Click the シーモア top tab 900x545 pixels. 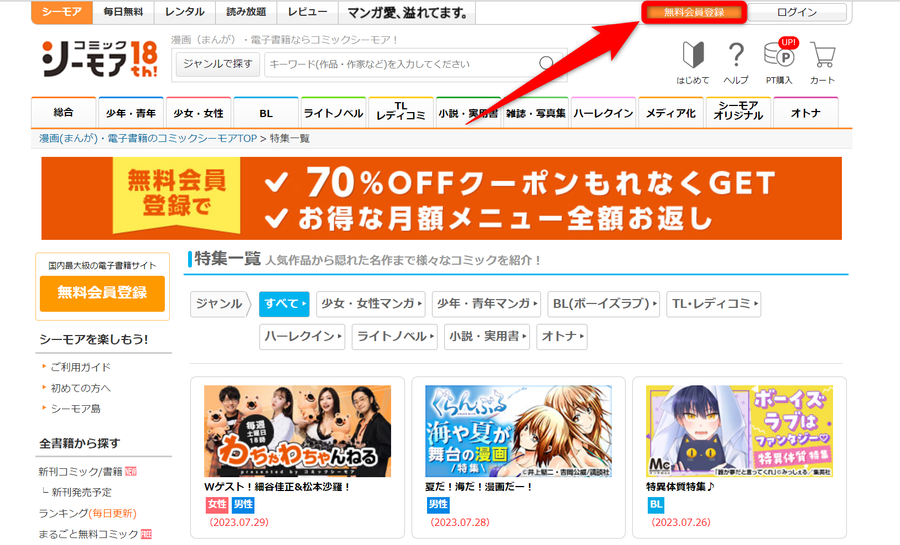62,12
